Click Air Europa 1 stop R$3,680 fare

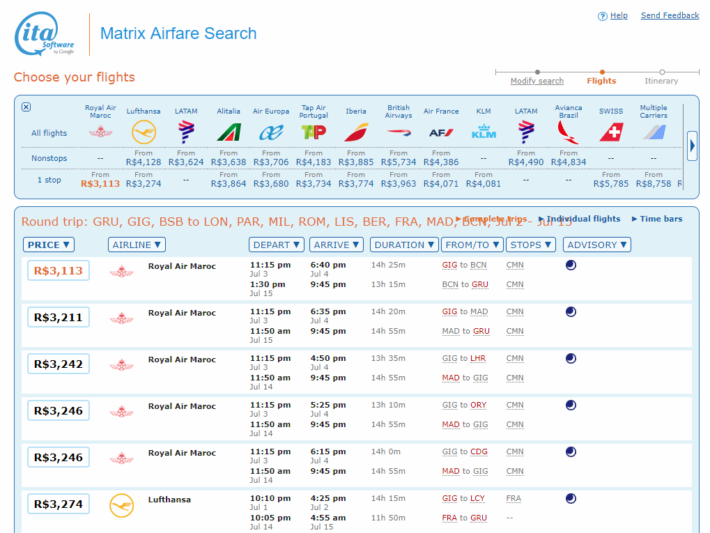tap(271, 183)
